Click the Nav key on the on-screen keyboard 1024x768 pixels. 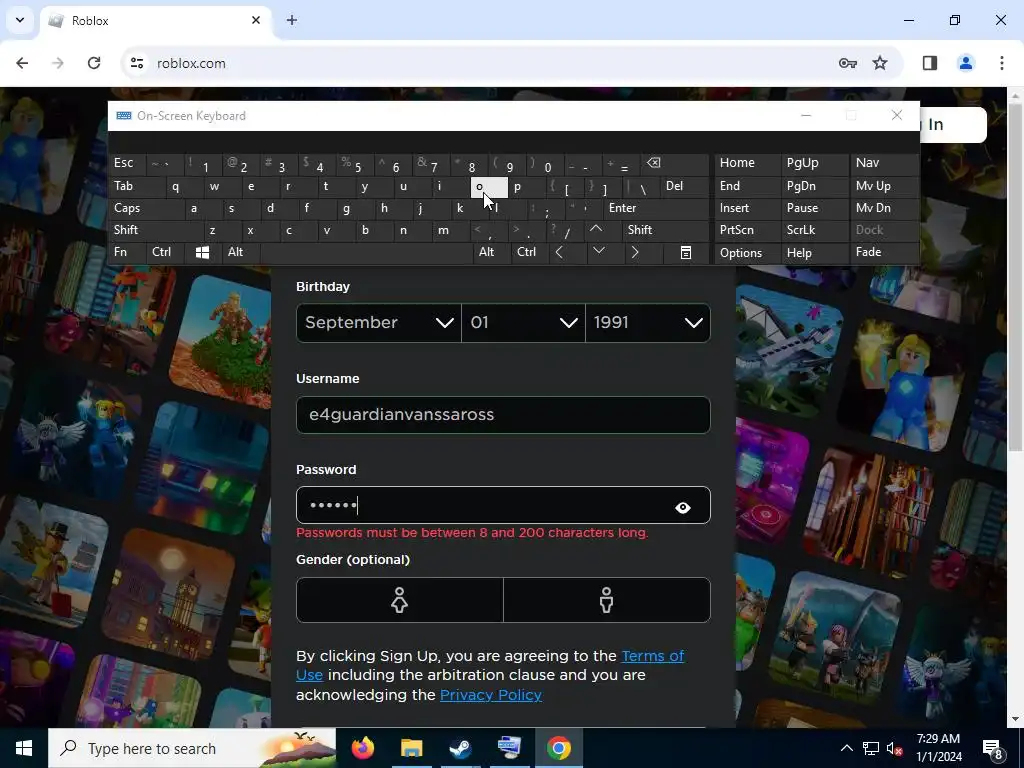pos(884,163)
